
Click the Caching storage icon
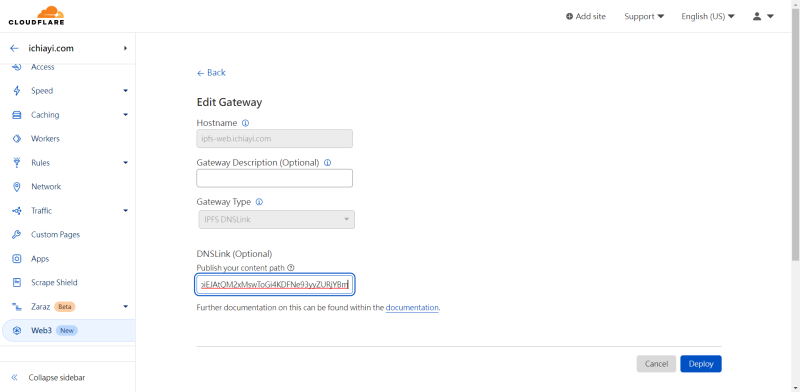coord(17,115)
